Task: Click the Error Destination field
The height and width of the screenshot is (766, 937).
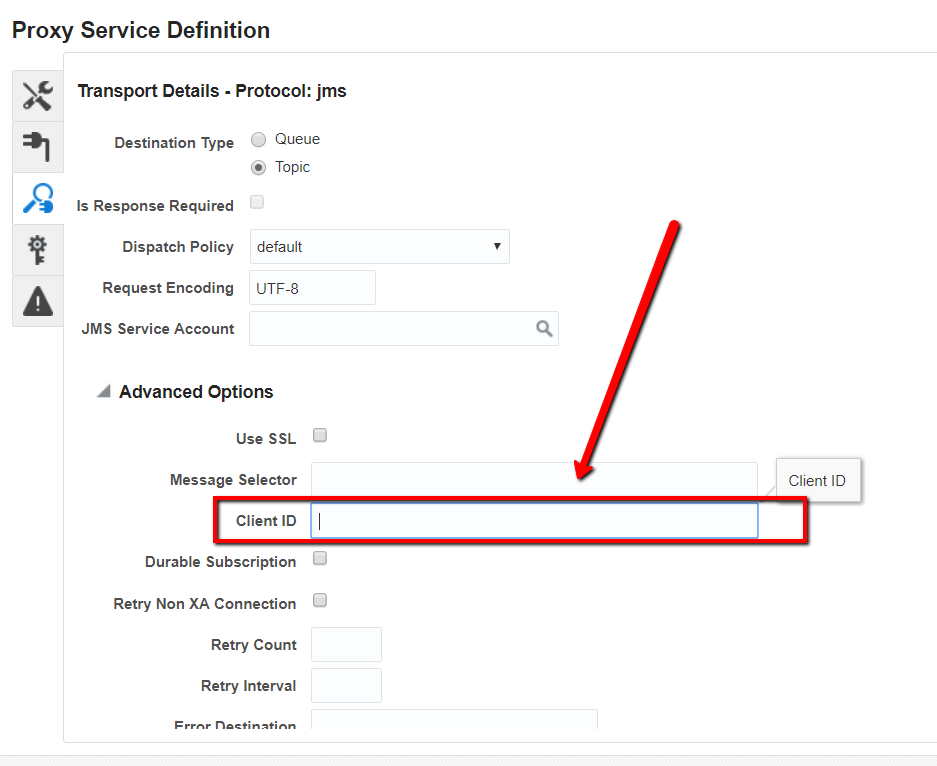Action: (x=455, y=722)
